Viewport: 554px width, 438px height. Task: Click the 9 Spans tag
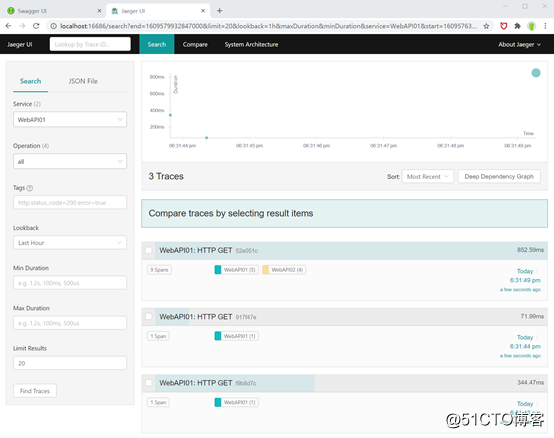click(x=159, y=270)
